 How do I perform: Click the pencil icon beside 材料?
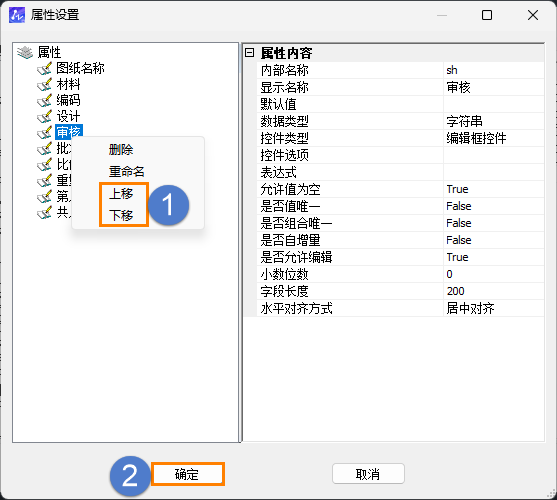click(44, 85)
